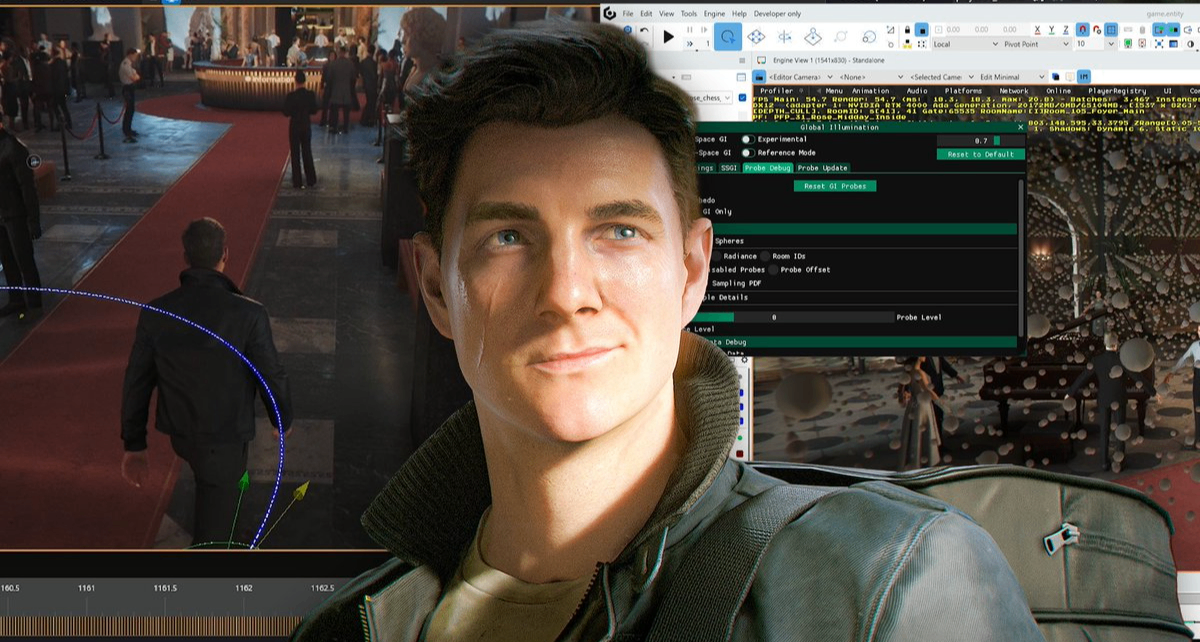This screenshot has height=642, width=1200.
Task: Click the dark cube icon after Edit Minimal
Action: (1055, 76)
